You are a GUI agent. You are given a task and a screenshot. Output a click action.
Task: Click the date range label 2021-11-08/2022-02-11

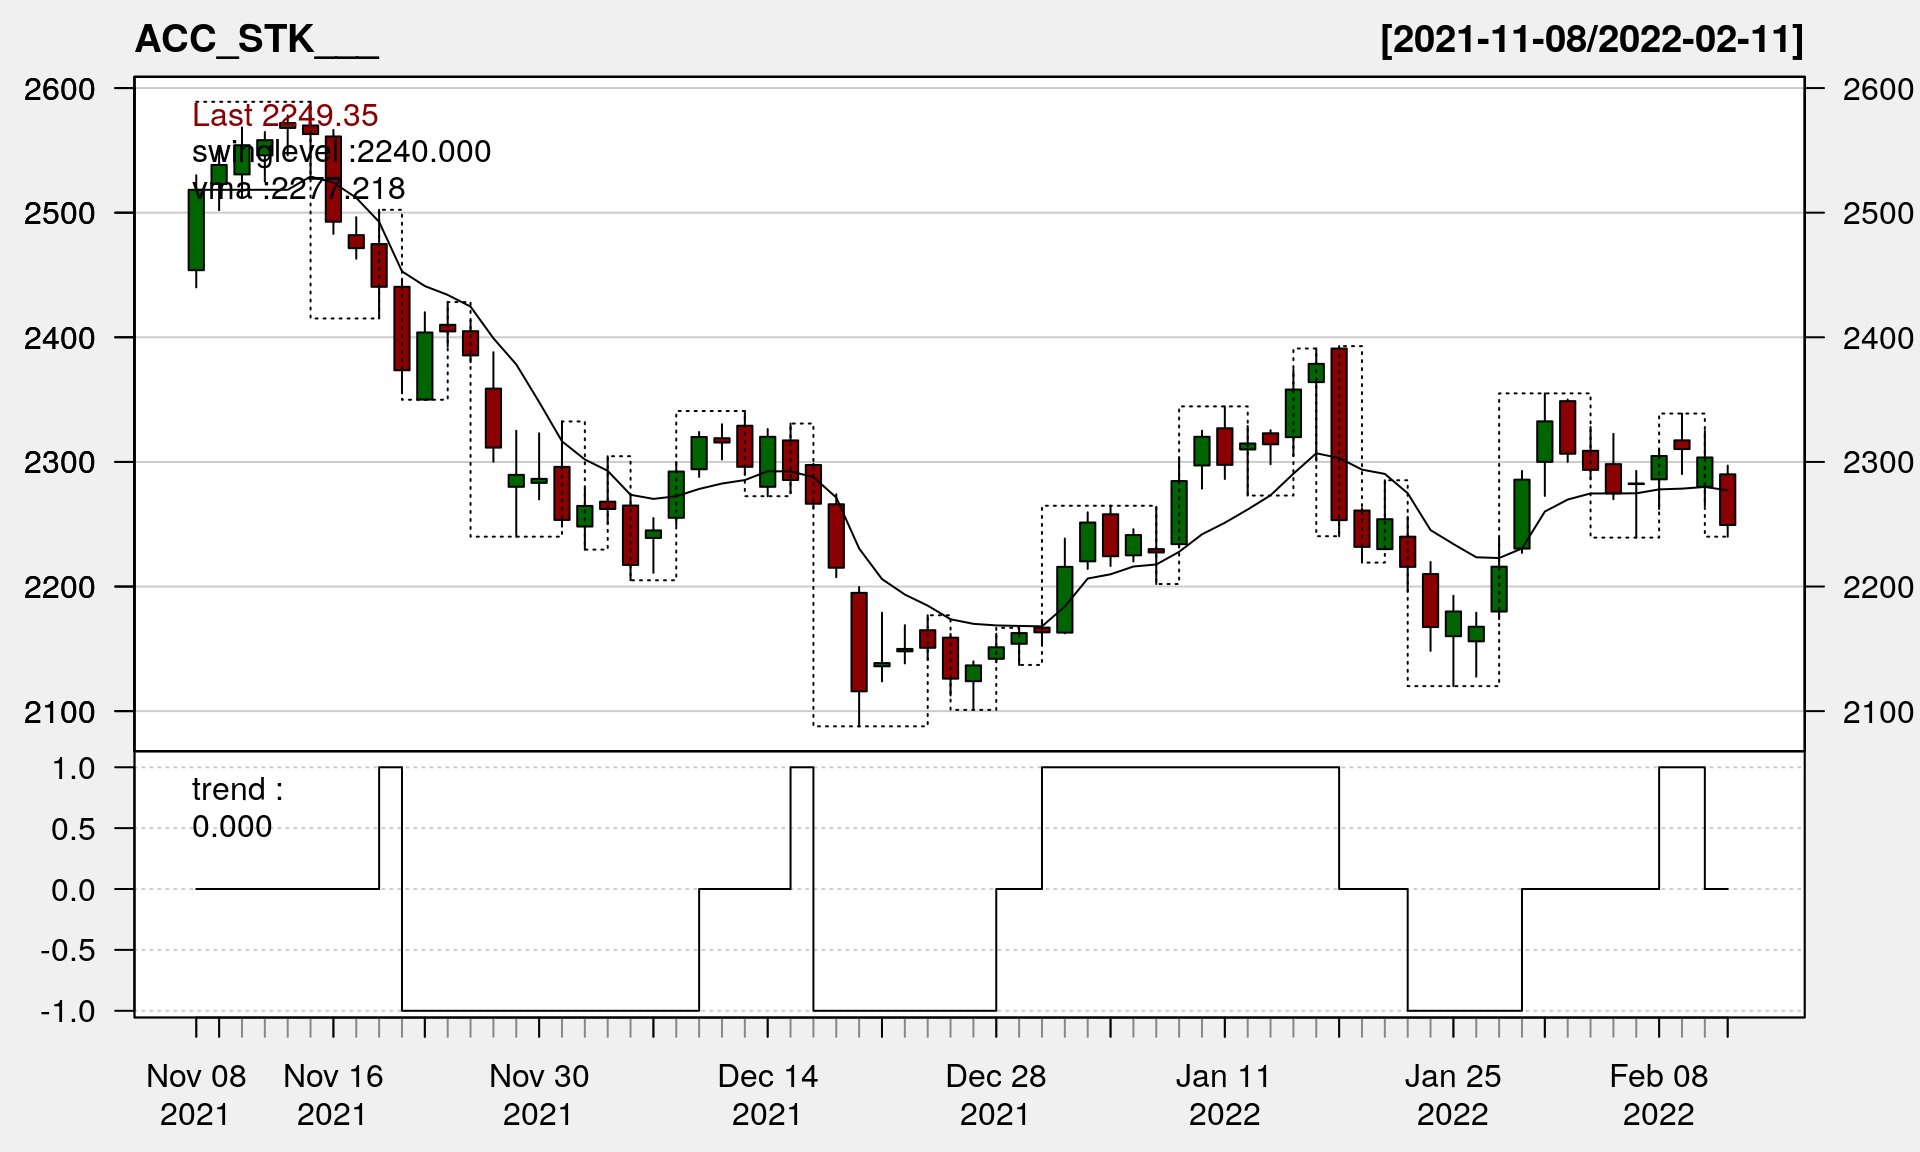tap(1592, 40)
